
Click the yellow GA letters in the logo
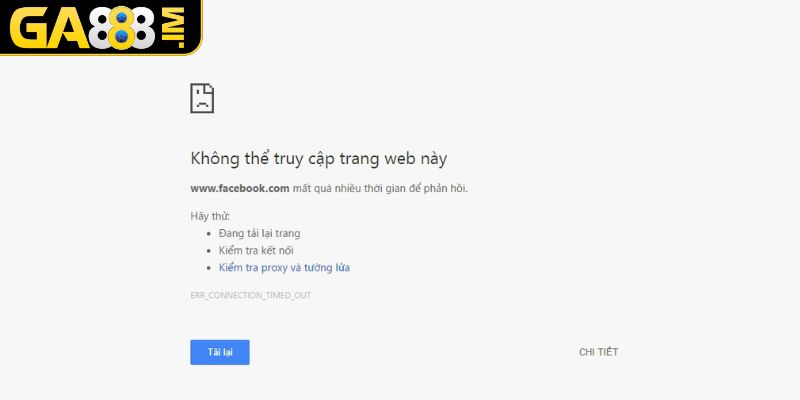click(49, 30)
